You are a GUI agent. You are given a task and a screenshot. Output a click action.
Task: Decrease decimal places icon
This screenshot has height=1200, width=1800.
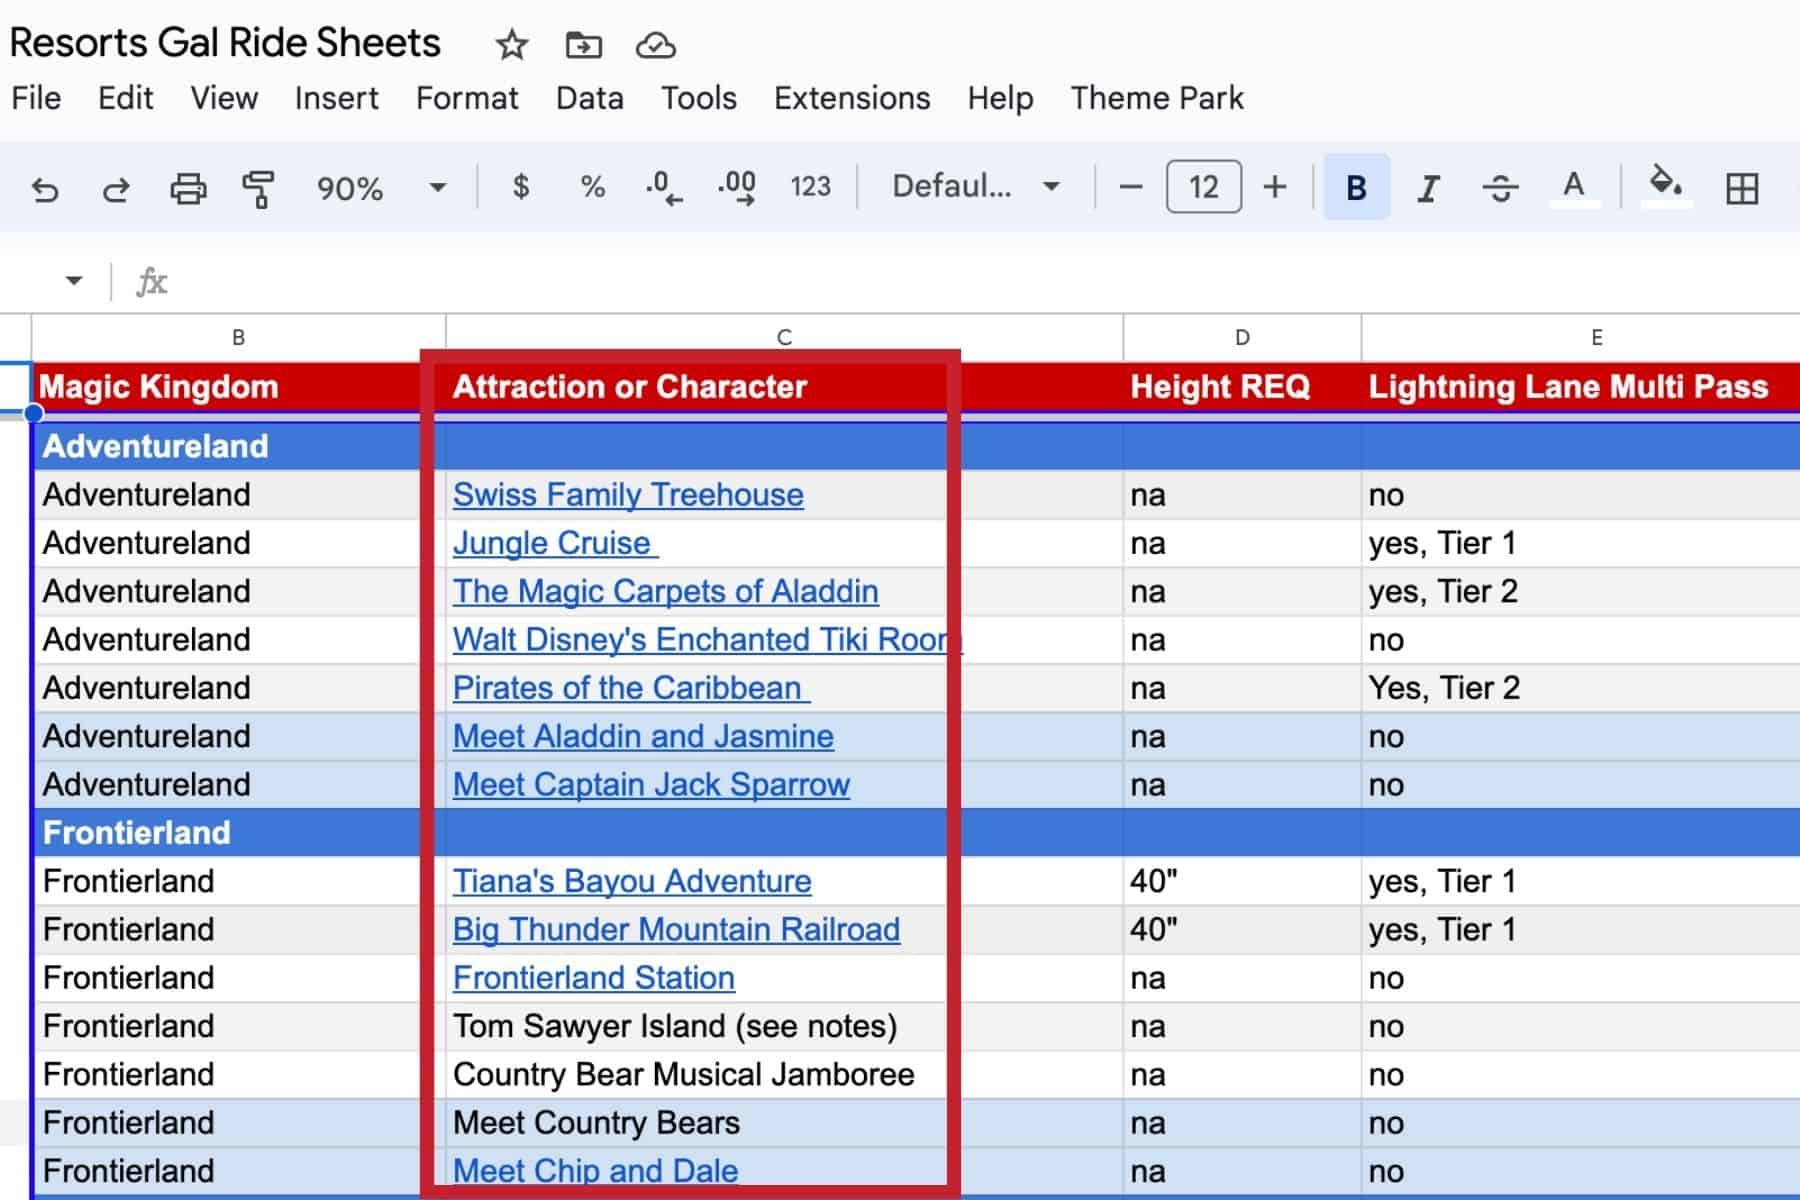click(x=664, y=187)
